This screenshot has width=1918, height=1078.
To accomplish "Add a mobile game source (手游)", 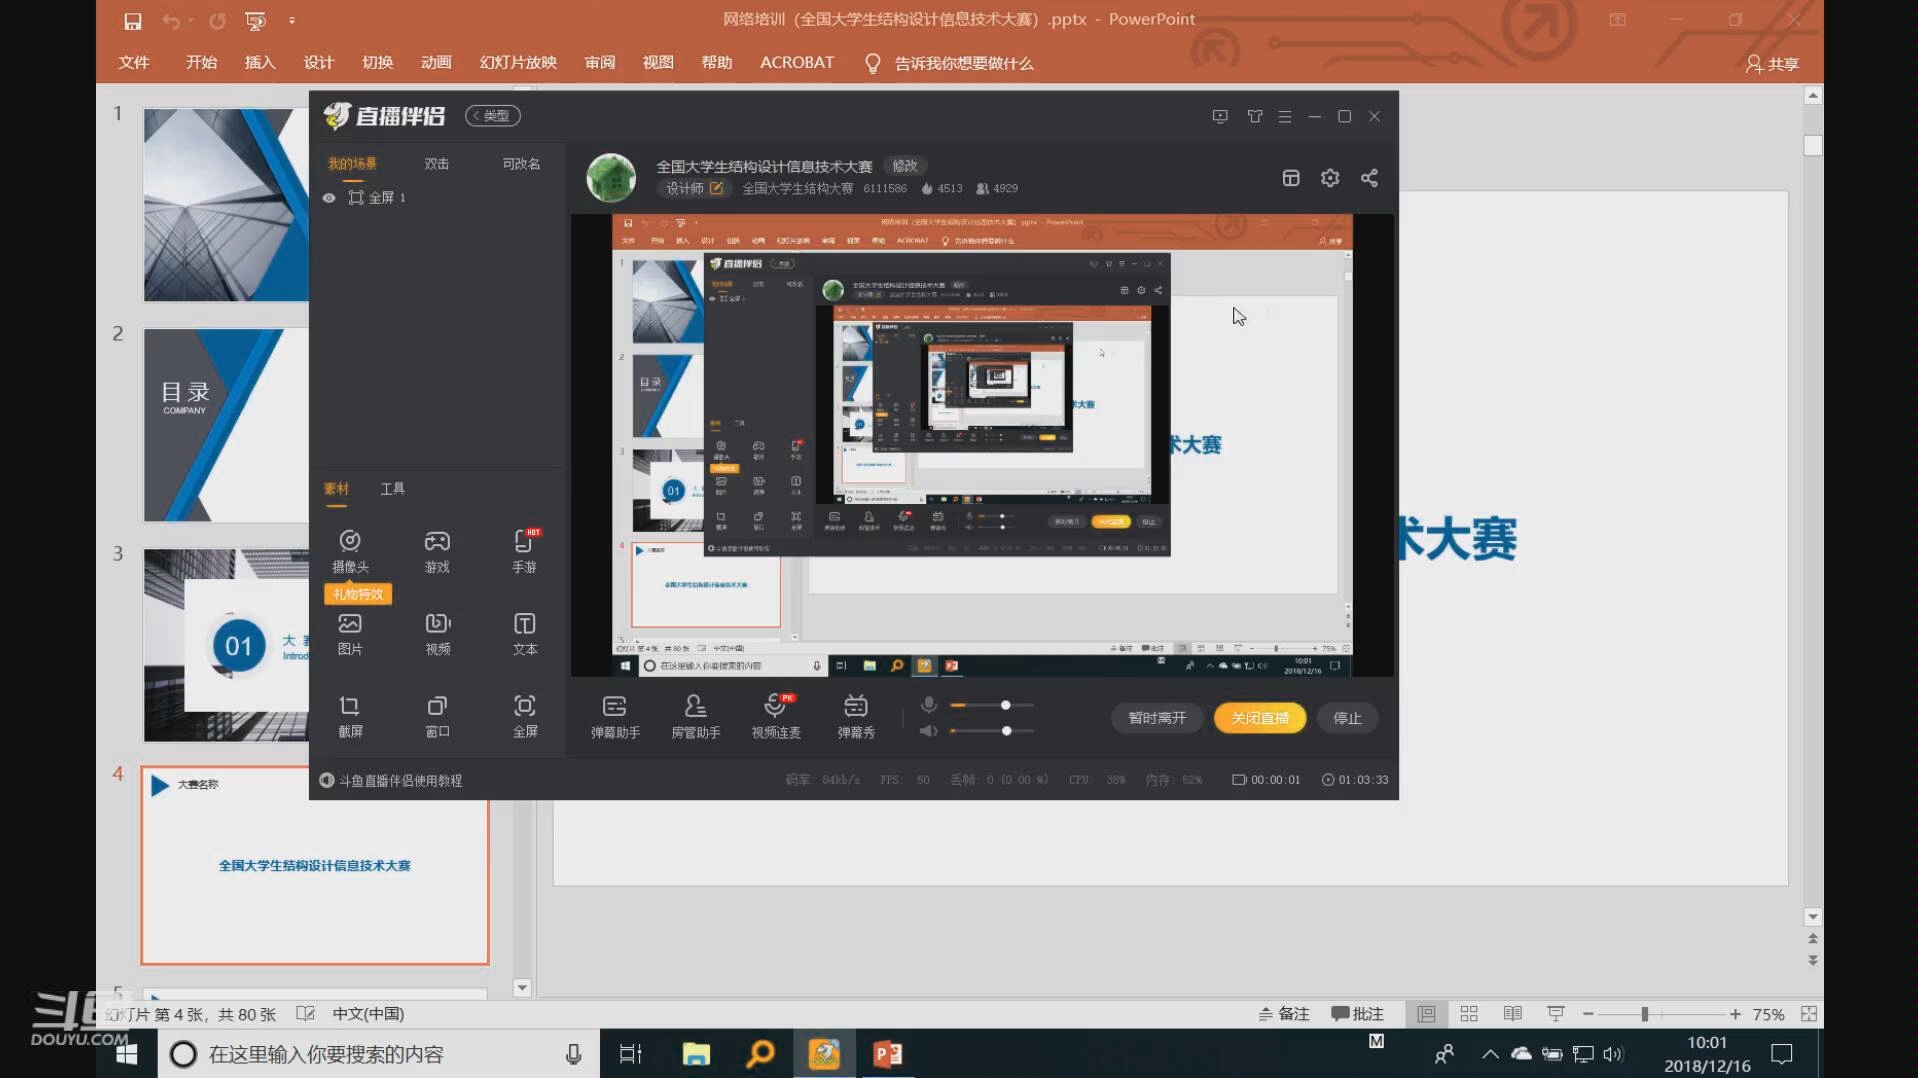I will [x=525, y=551].
